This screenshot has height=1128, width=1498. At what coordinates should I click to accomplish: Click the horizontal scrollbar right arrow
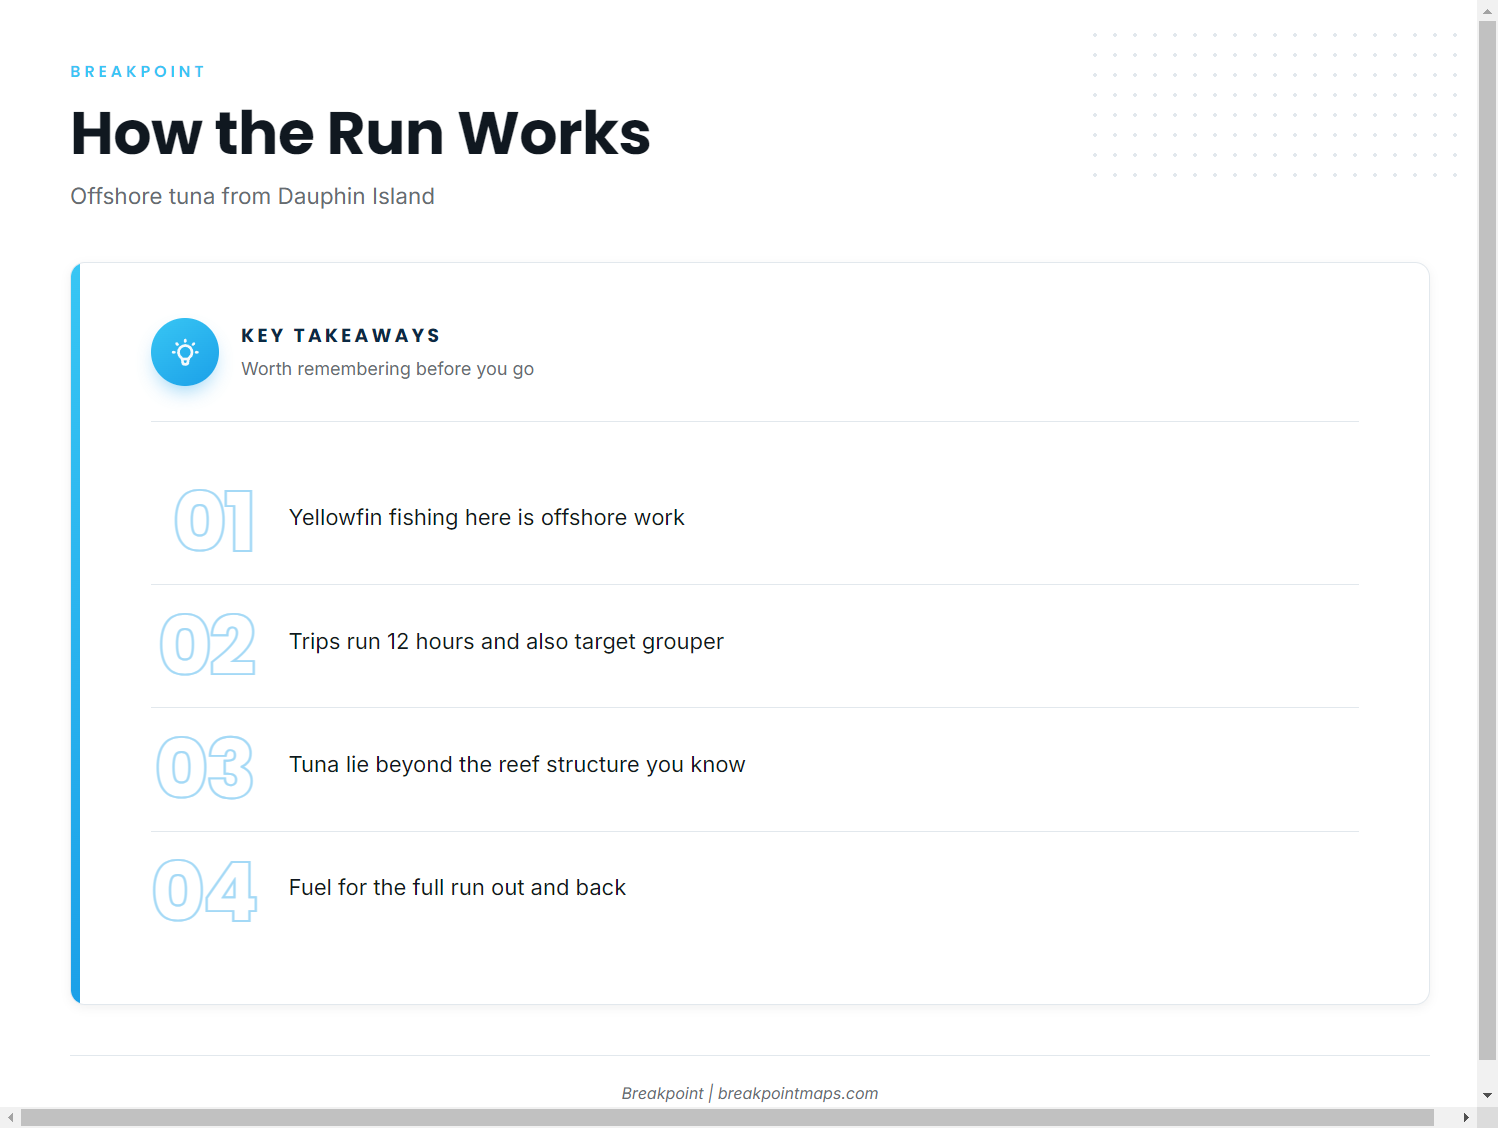coord(1467,1117)
